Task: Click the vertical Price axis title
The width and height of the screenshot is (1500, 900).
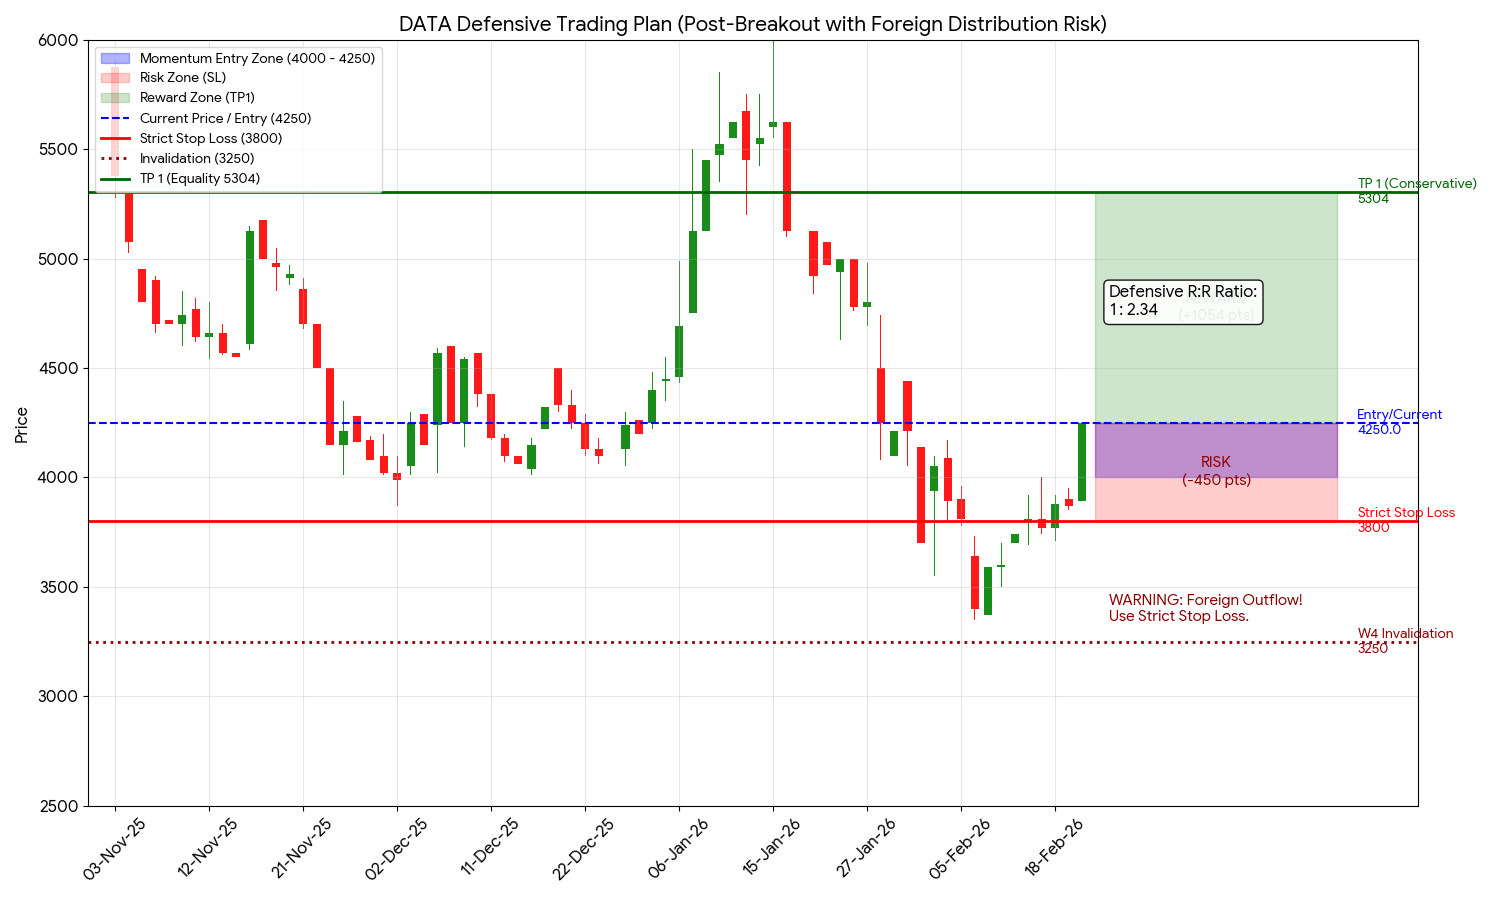Action: coord(22,424)
